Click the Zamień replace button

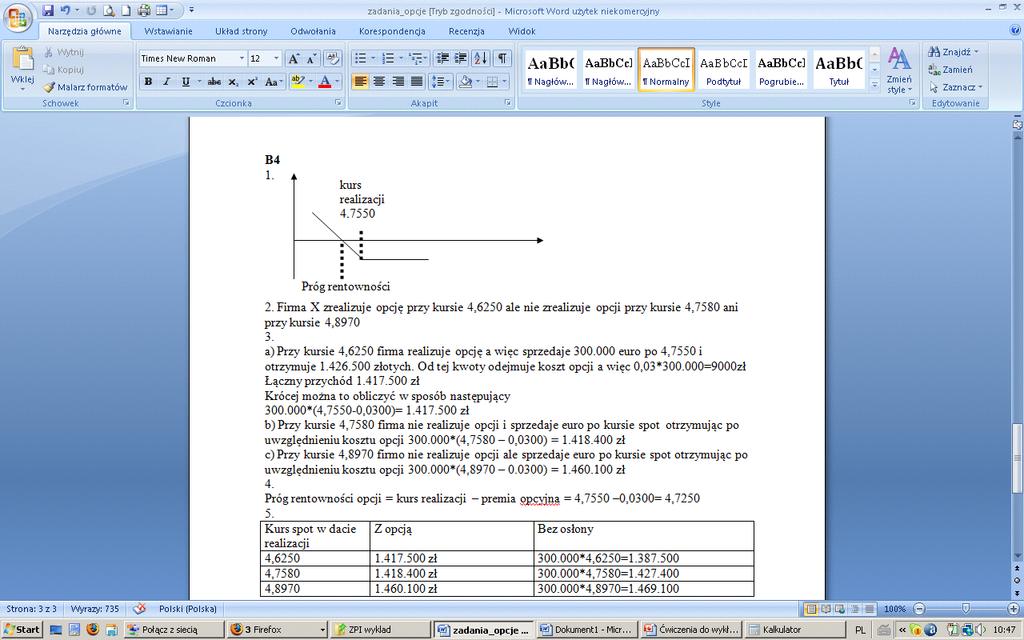pyautogui.click(x=951, y=69)
